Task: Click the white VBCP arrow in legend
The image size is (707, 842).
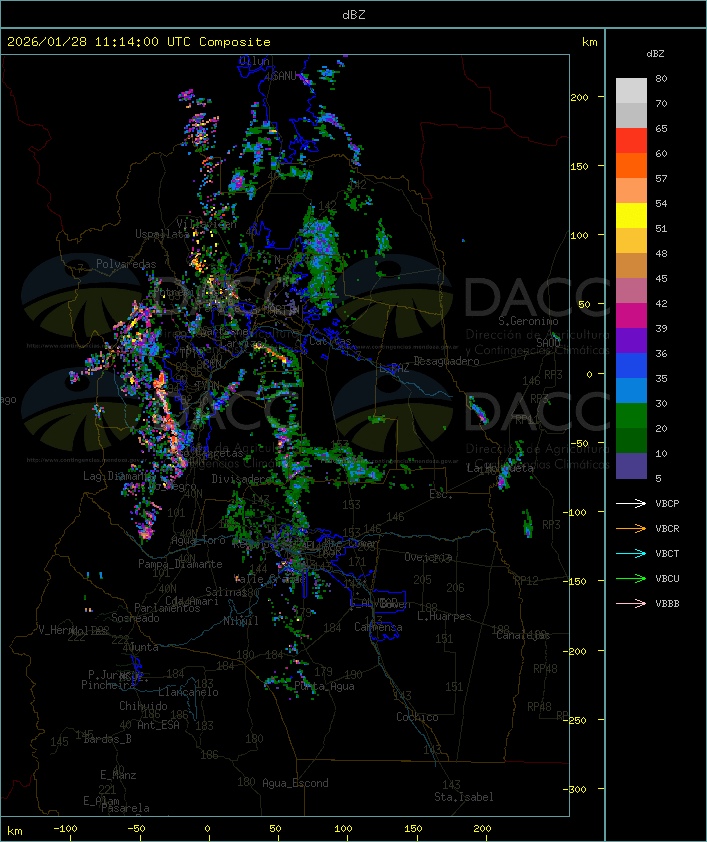Action: point(632,503)
